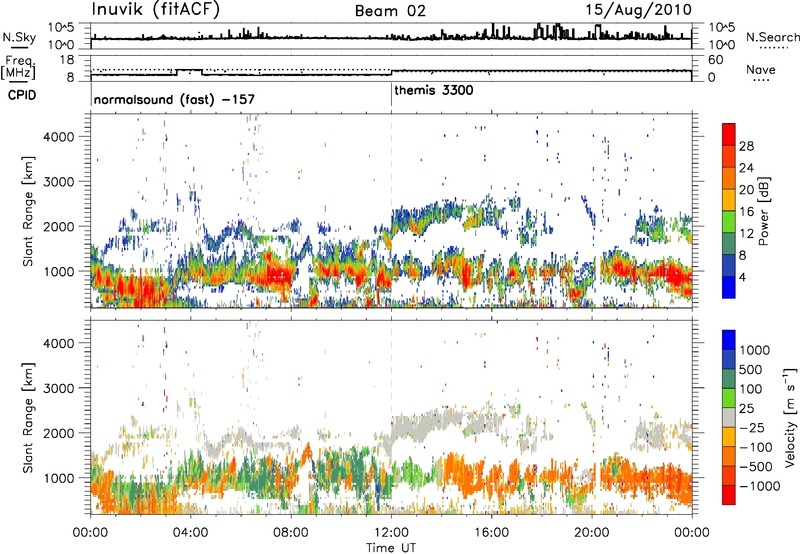The height and width of the screenshot is (554, 800).
Task: Click the "Slant Range [km]" label of power panel
Action: 28,211
